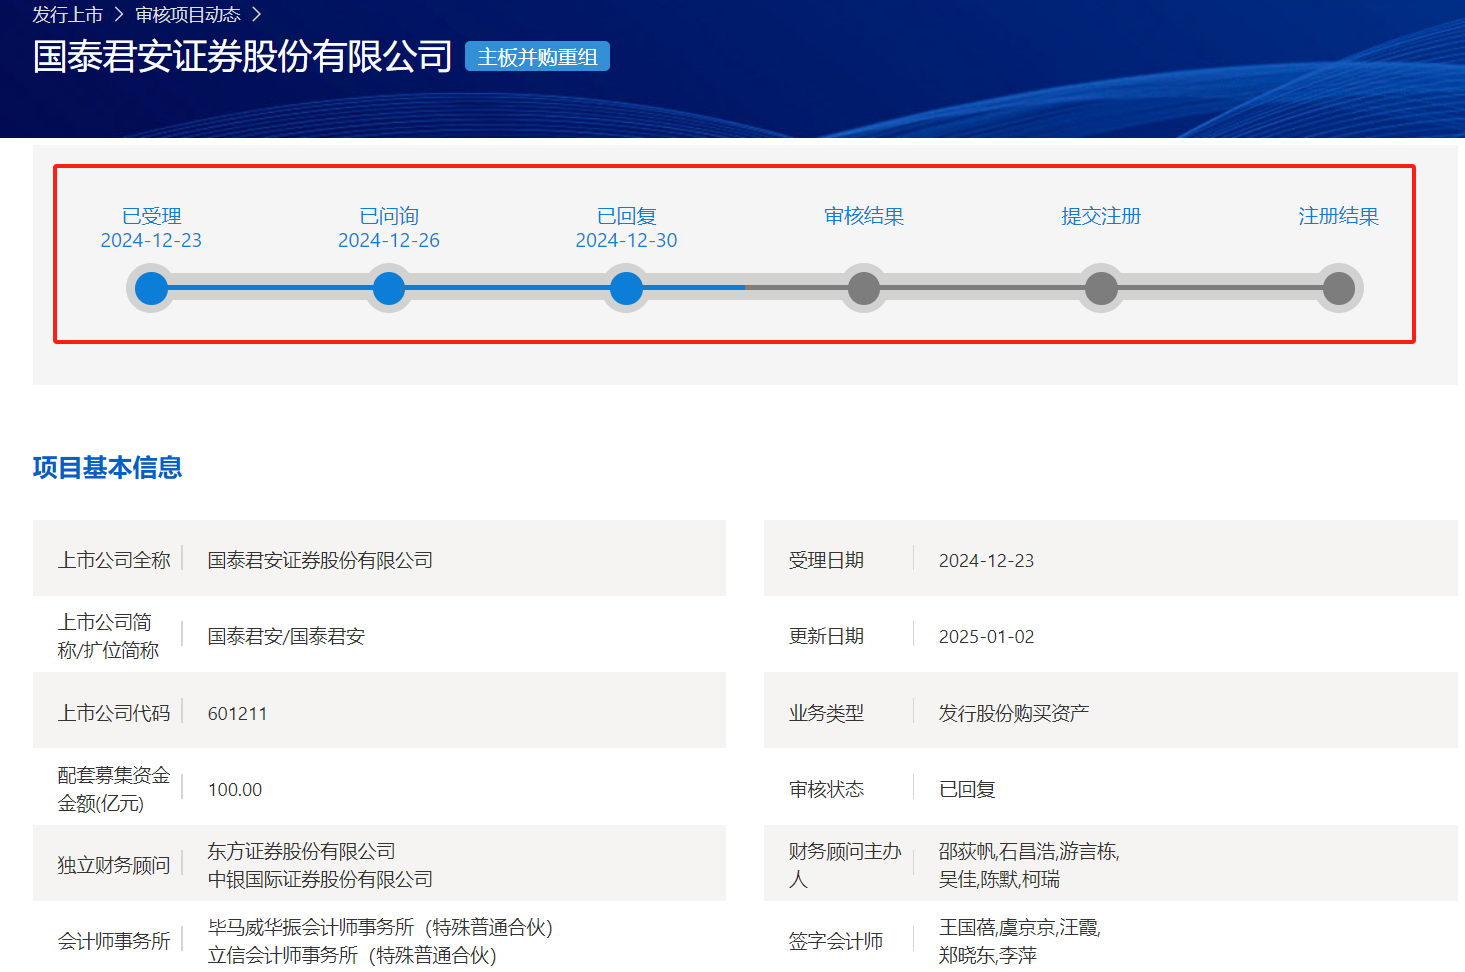The image size is (1465, 972).
Task: Click the chevron arrow after 审核项目动态
Action: (256, 15)
